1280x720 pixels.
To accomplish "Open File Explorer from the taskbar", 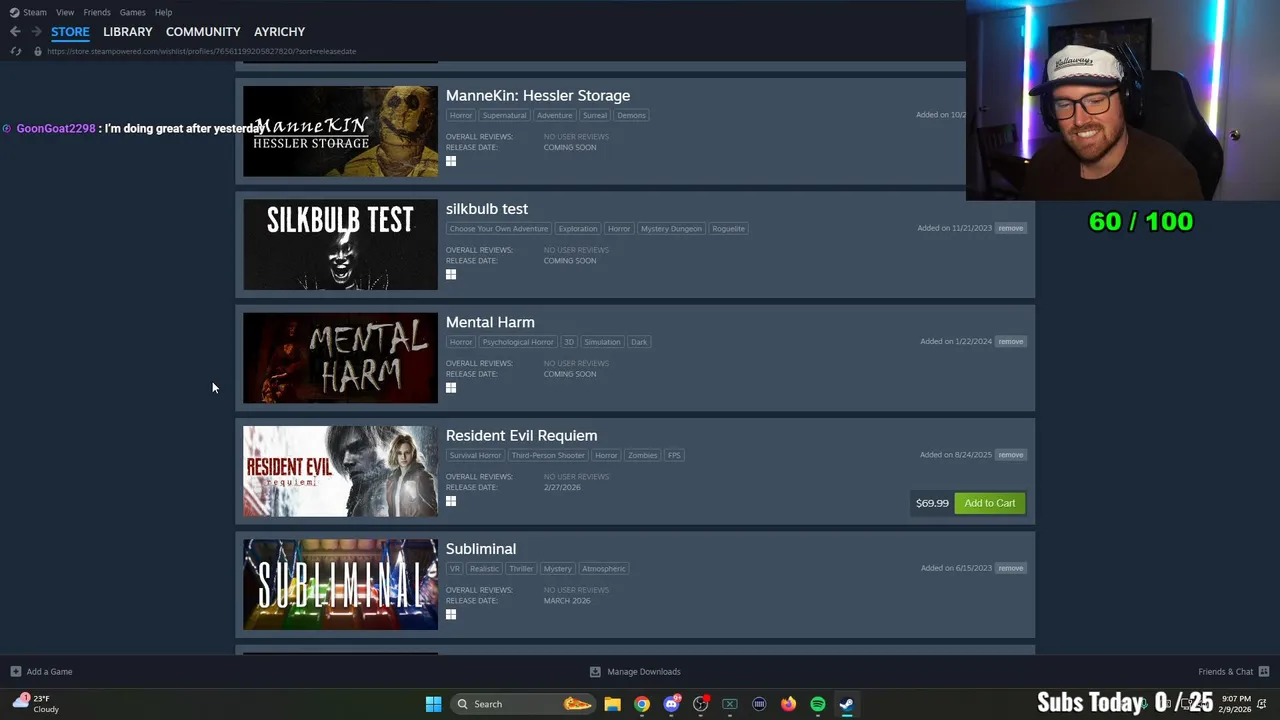I will tap(612, 704).
